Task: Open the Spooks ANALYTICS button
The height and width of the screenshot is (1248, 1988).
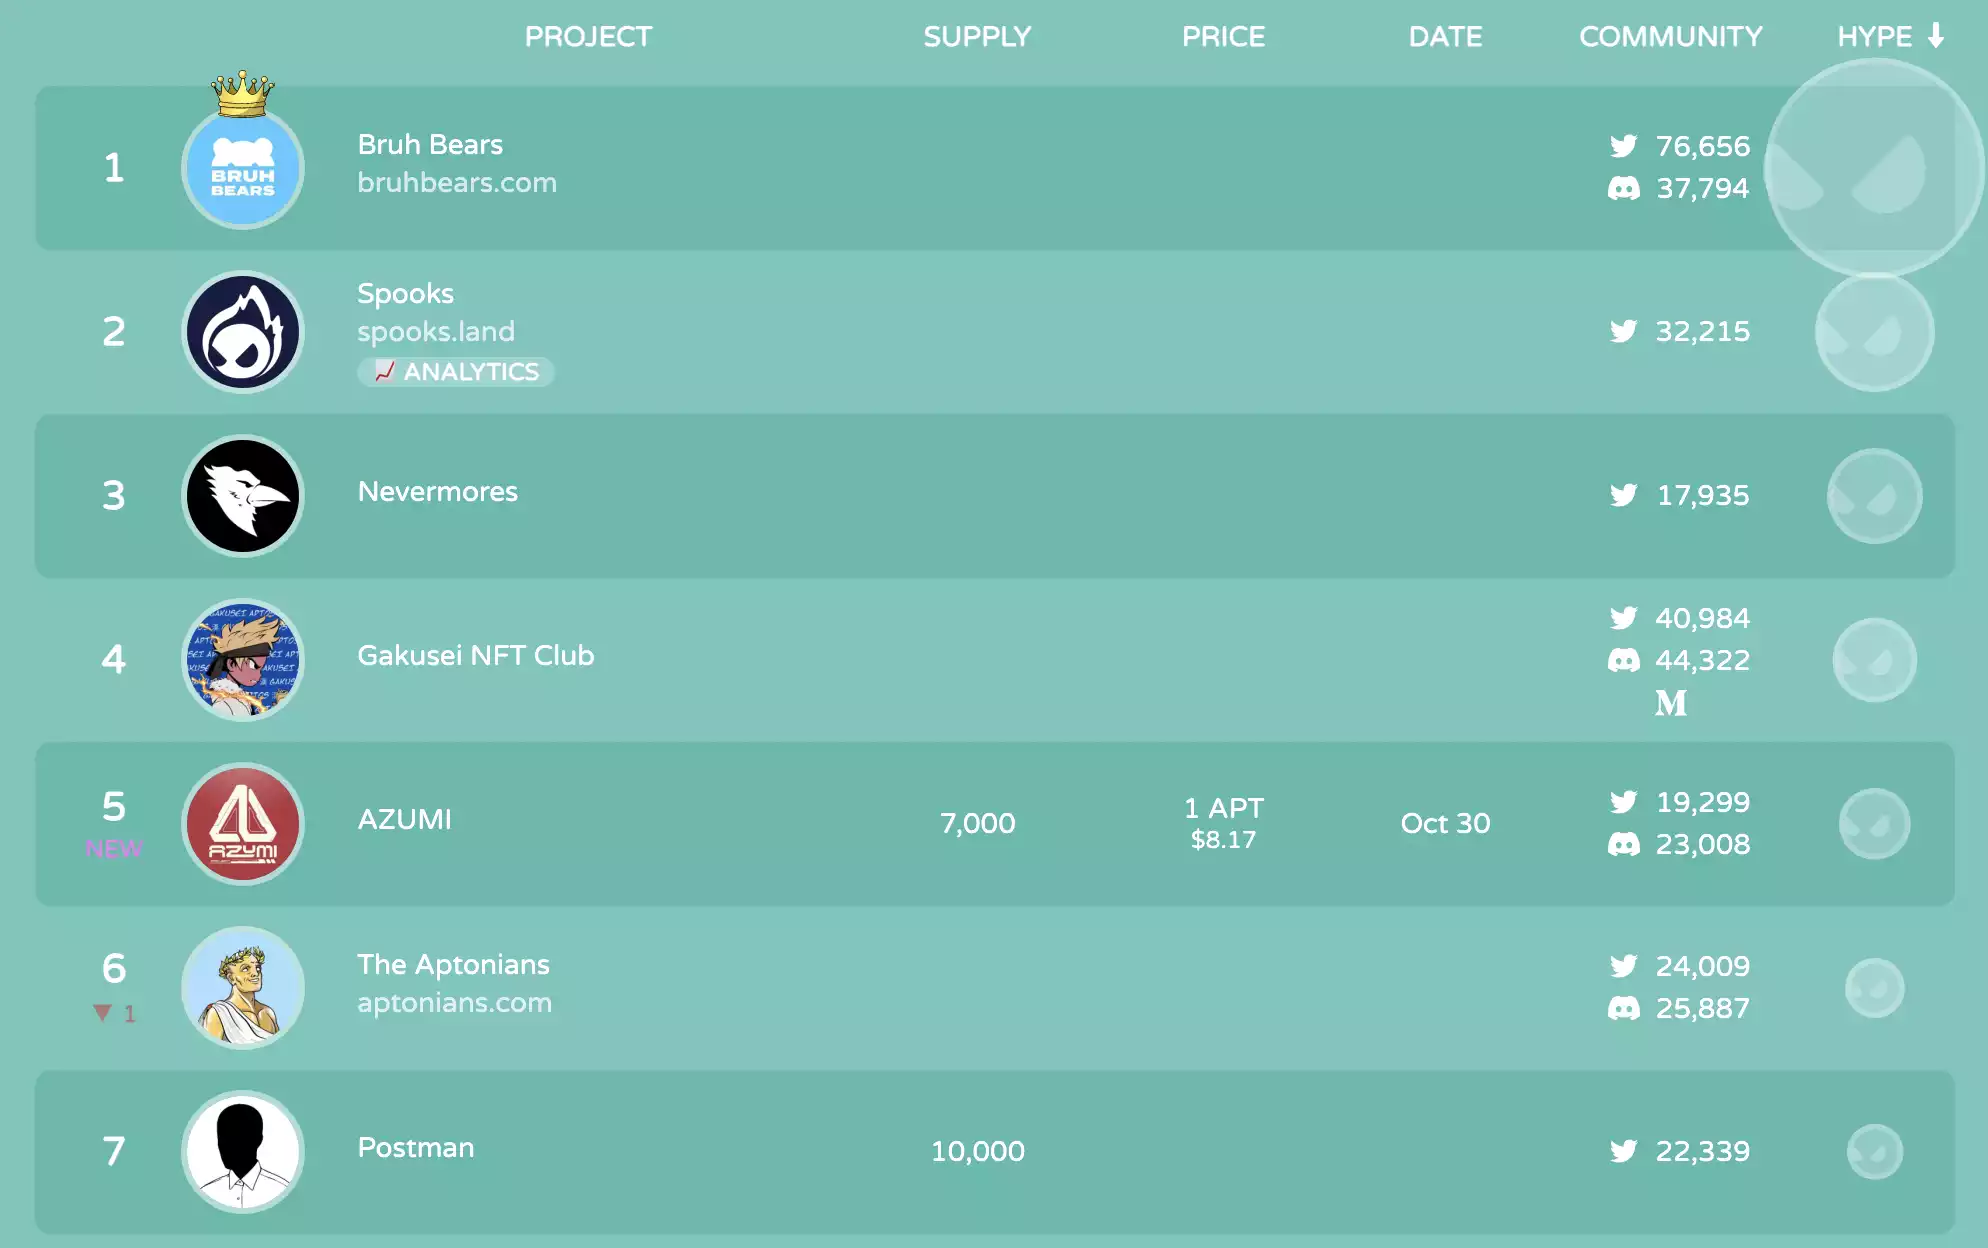Action: [456, 372]
